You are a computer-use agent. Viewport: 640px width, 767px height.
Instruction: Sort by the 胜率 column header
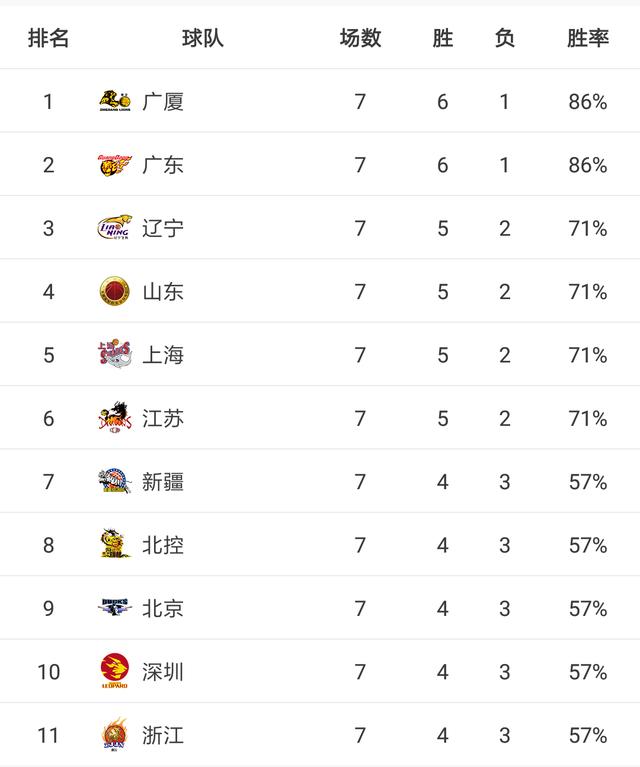point(588,38)
